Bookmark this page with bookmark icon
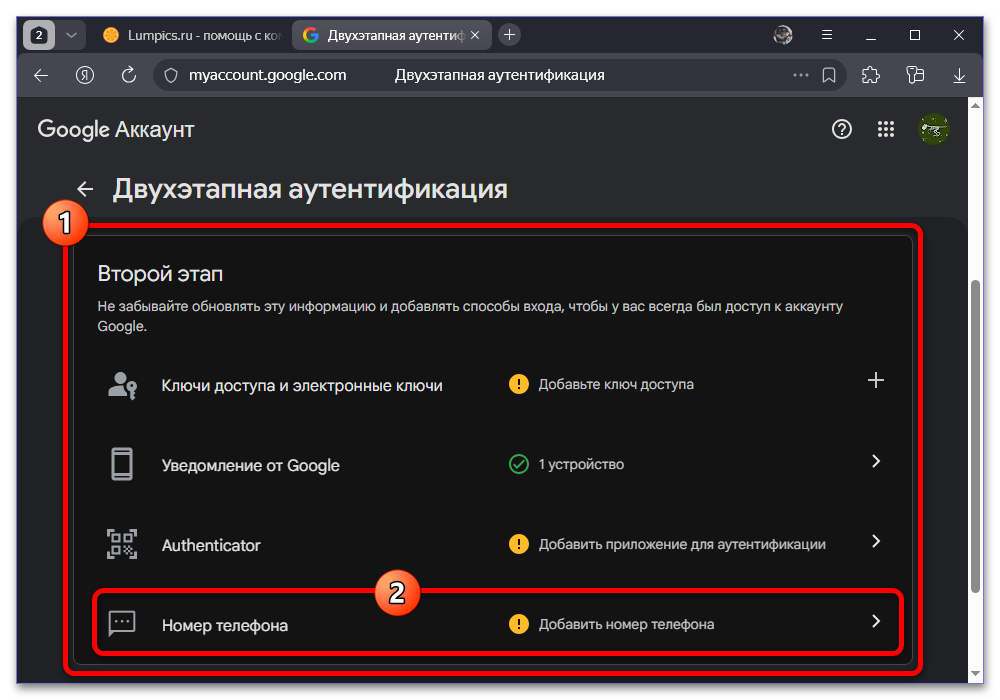Viewport: 1000px width, 700px height. point(828,75)
